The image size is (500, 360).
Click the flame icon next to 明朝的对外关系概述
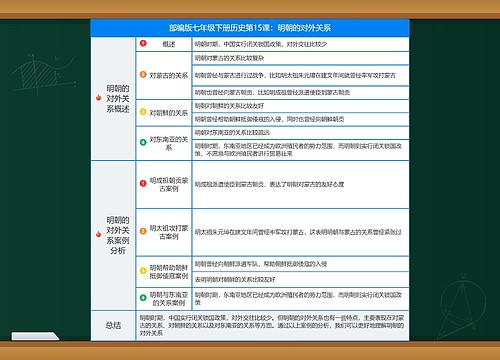pos(98,97)
